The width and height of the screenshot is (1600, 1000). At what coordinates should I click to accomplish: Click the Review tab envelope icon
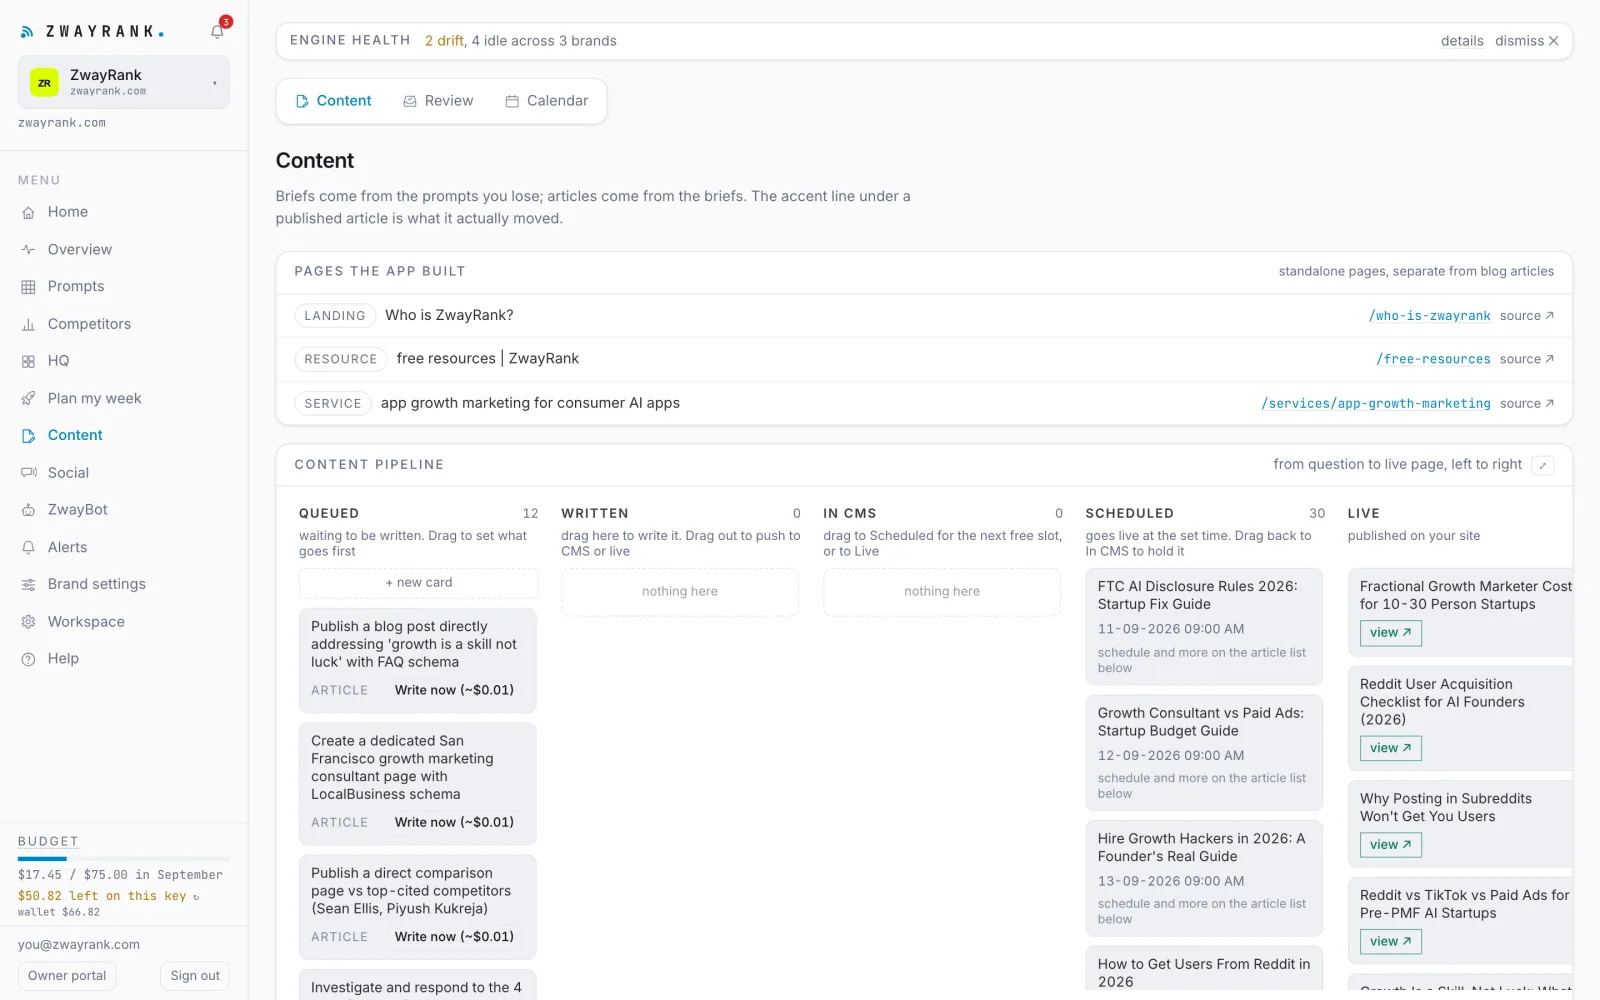[410, 102]
